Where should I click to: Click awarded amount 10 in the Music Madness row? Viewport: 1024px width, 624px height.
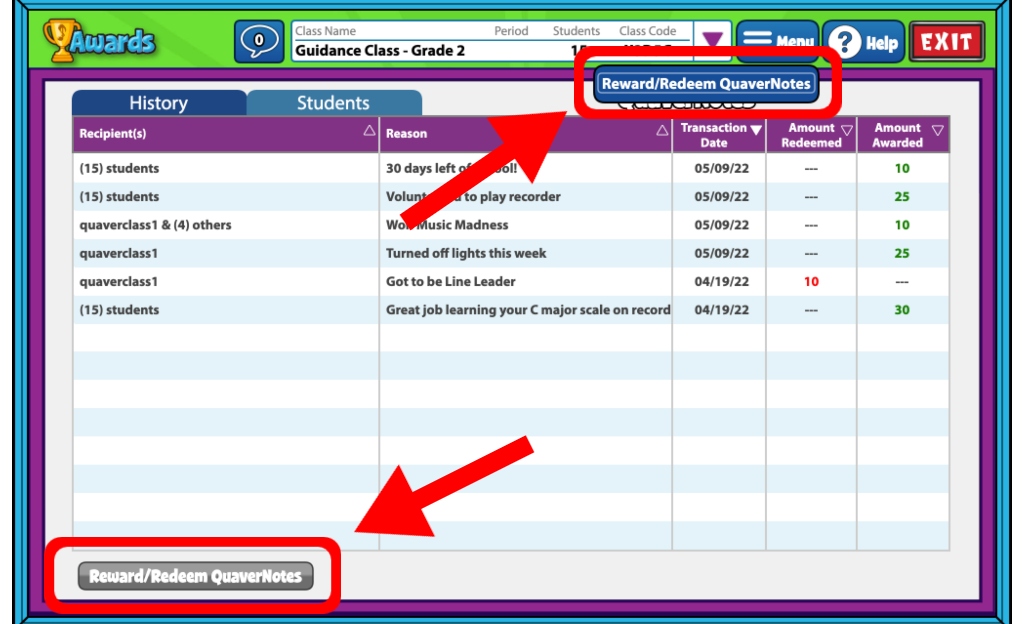point(902,225)
